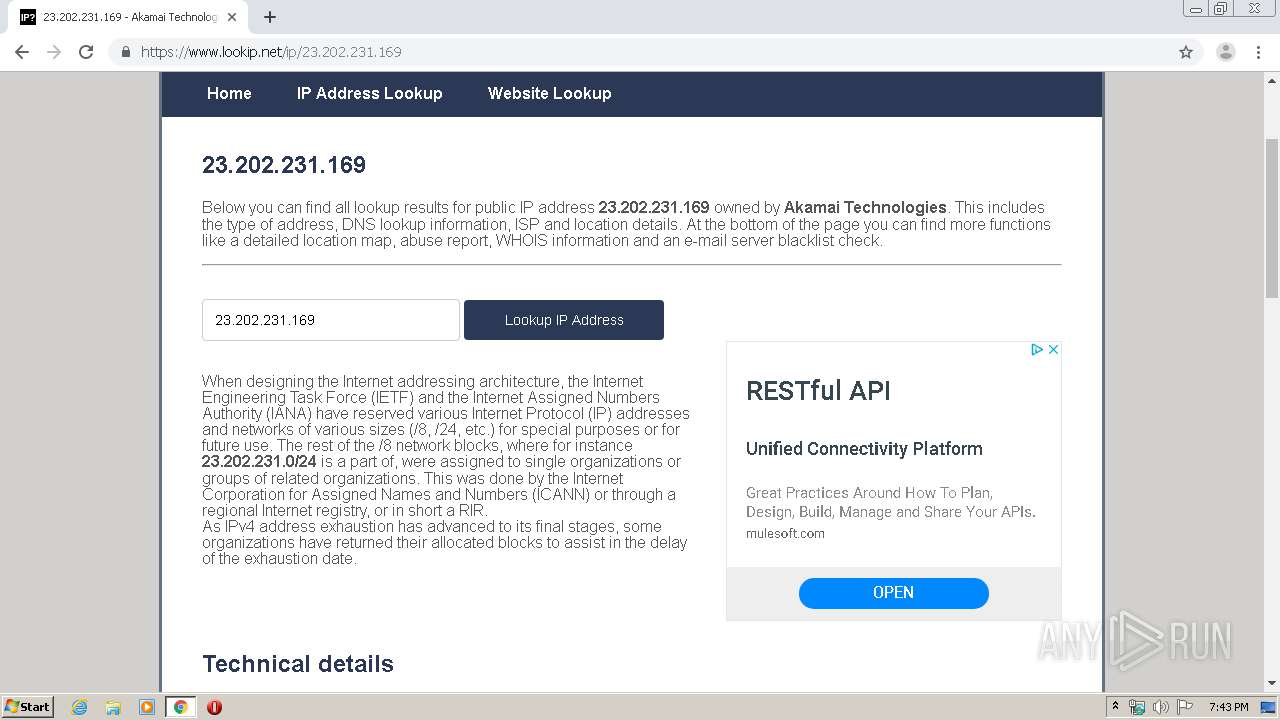Open File Explorer folder on taskbar
Screen dimensions: 1280x720
coord(113,707)
